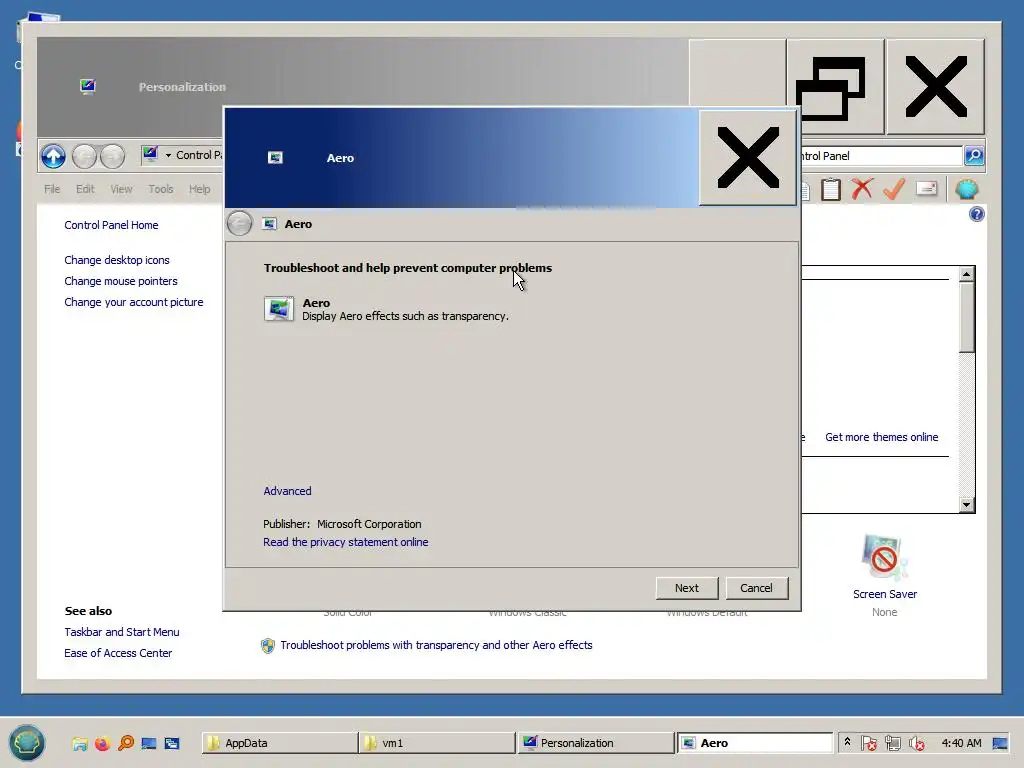
Task: Click the Cancel button
Action: coord(756,588)
